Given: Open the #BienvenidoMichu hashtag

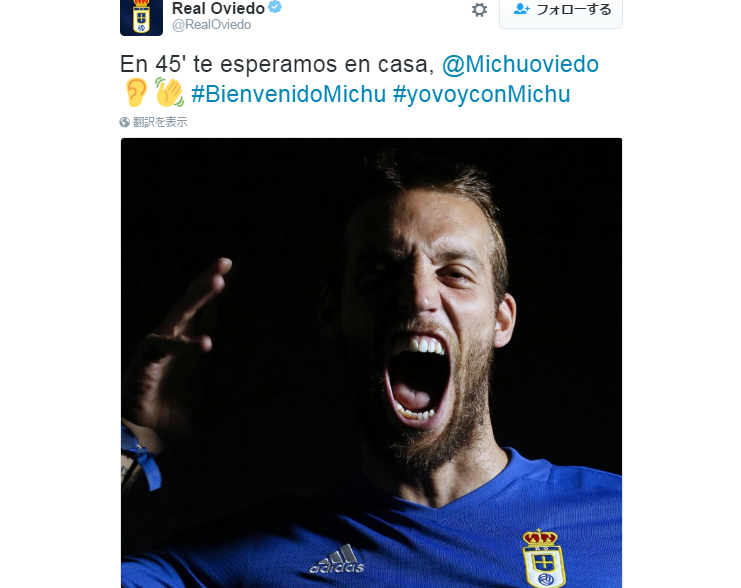Looking at the screenshot, I should click(289, 94).
